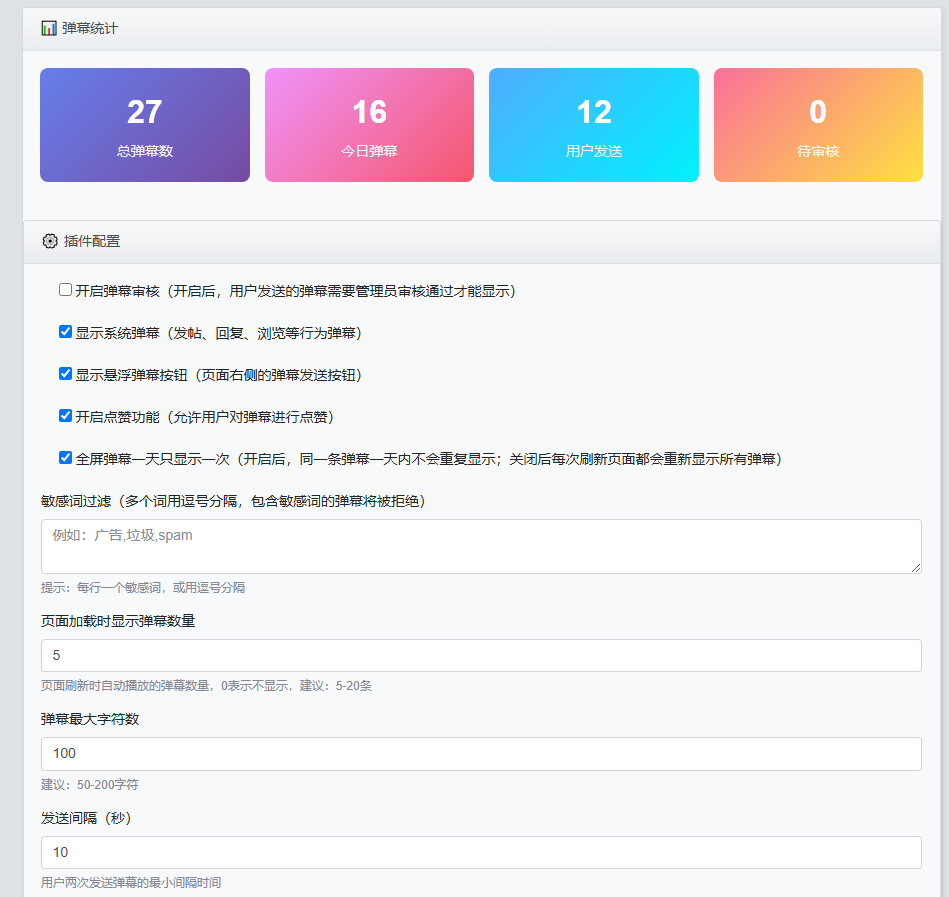Click the 页面加载时显示弹幕数量 input field
This screenshot has height=897, width=949.
point(480,656)
